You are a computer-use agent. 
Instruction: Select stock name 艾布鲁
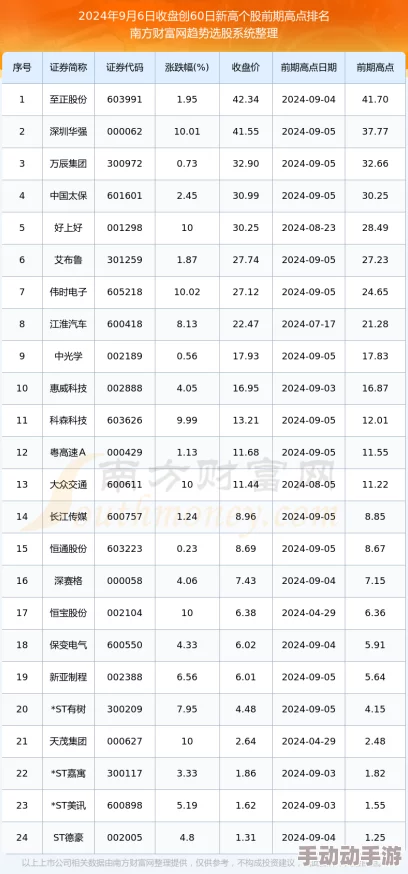tap(69, 260)
